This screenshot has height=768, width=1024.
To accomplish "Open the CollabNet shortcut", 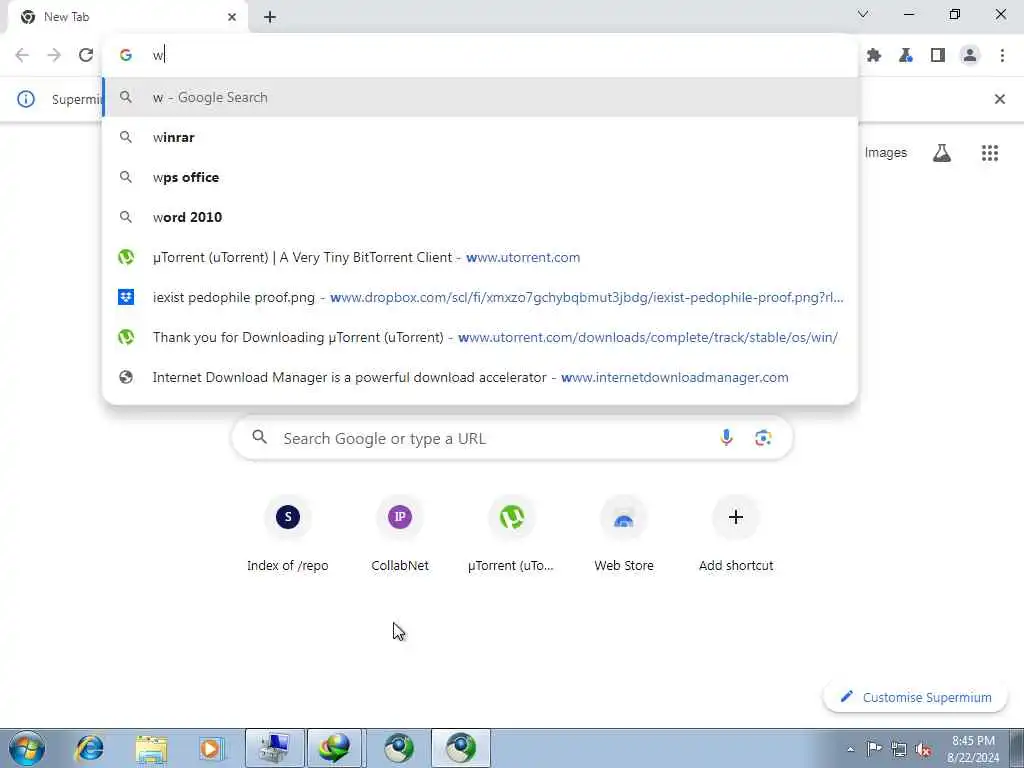I will [400, 534].
